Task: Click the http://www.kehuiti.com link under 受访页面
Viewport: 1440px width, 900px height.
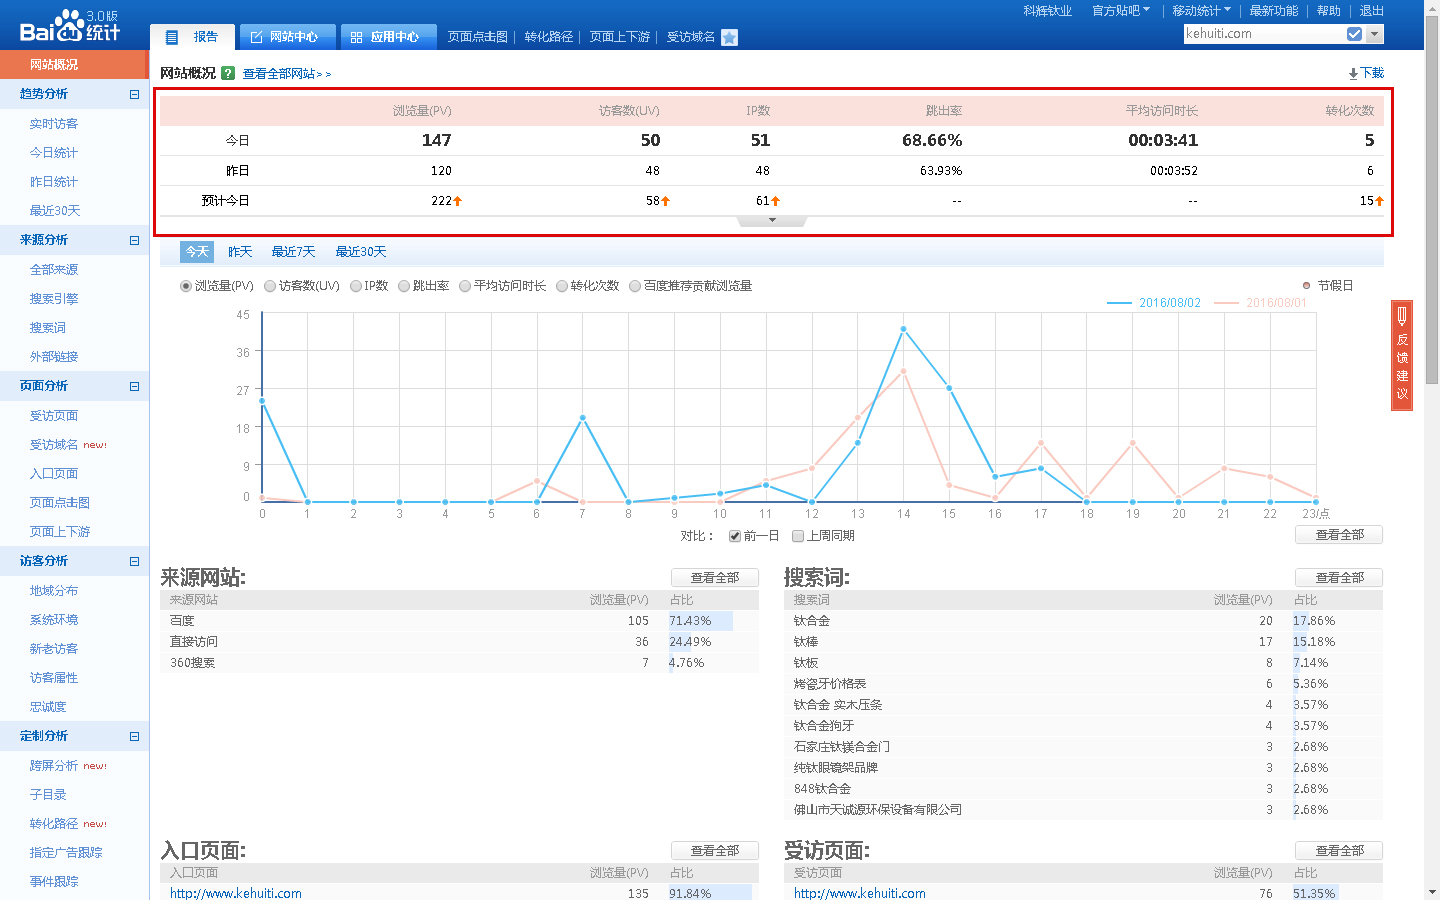Action: (860, 893)
